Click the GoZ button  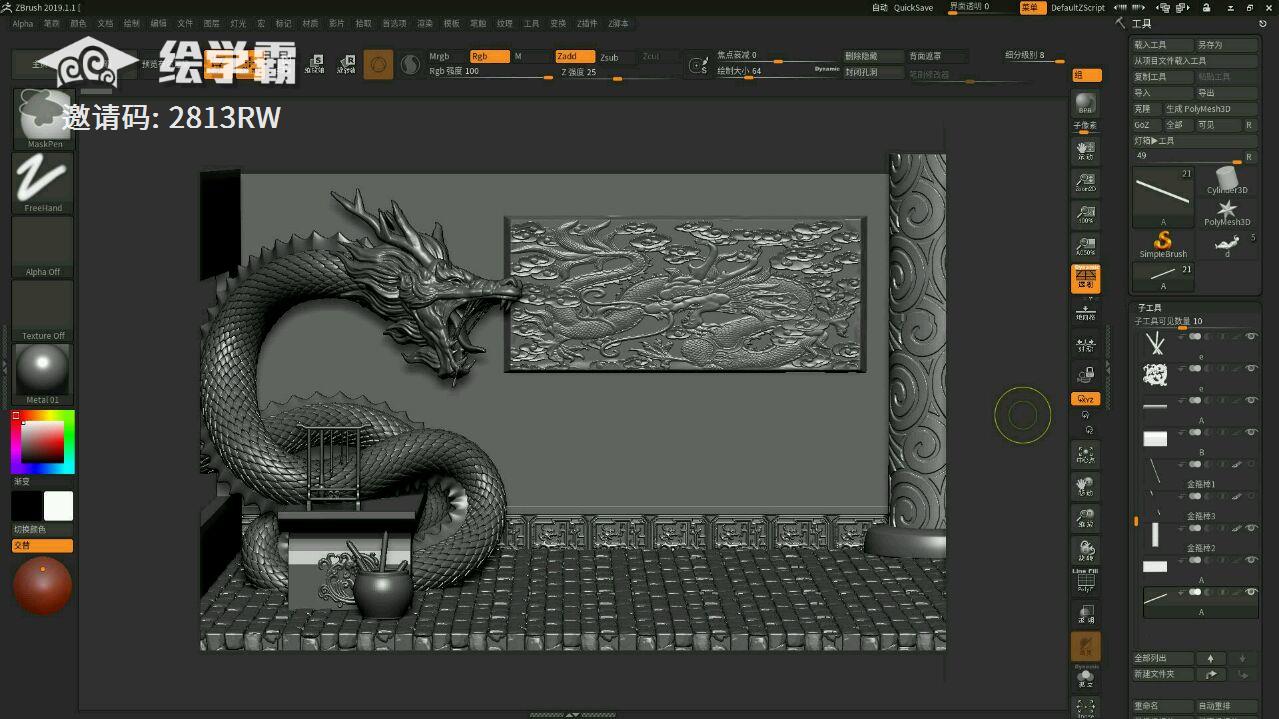(1146, 125)
